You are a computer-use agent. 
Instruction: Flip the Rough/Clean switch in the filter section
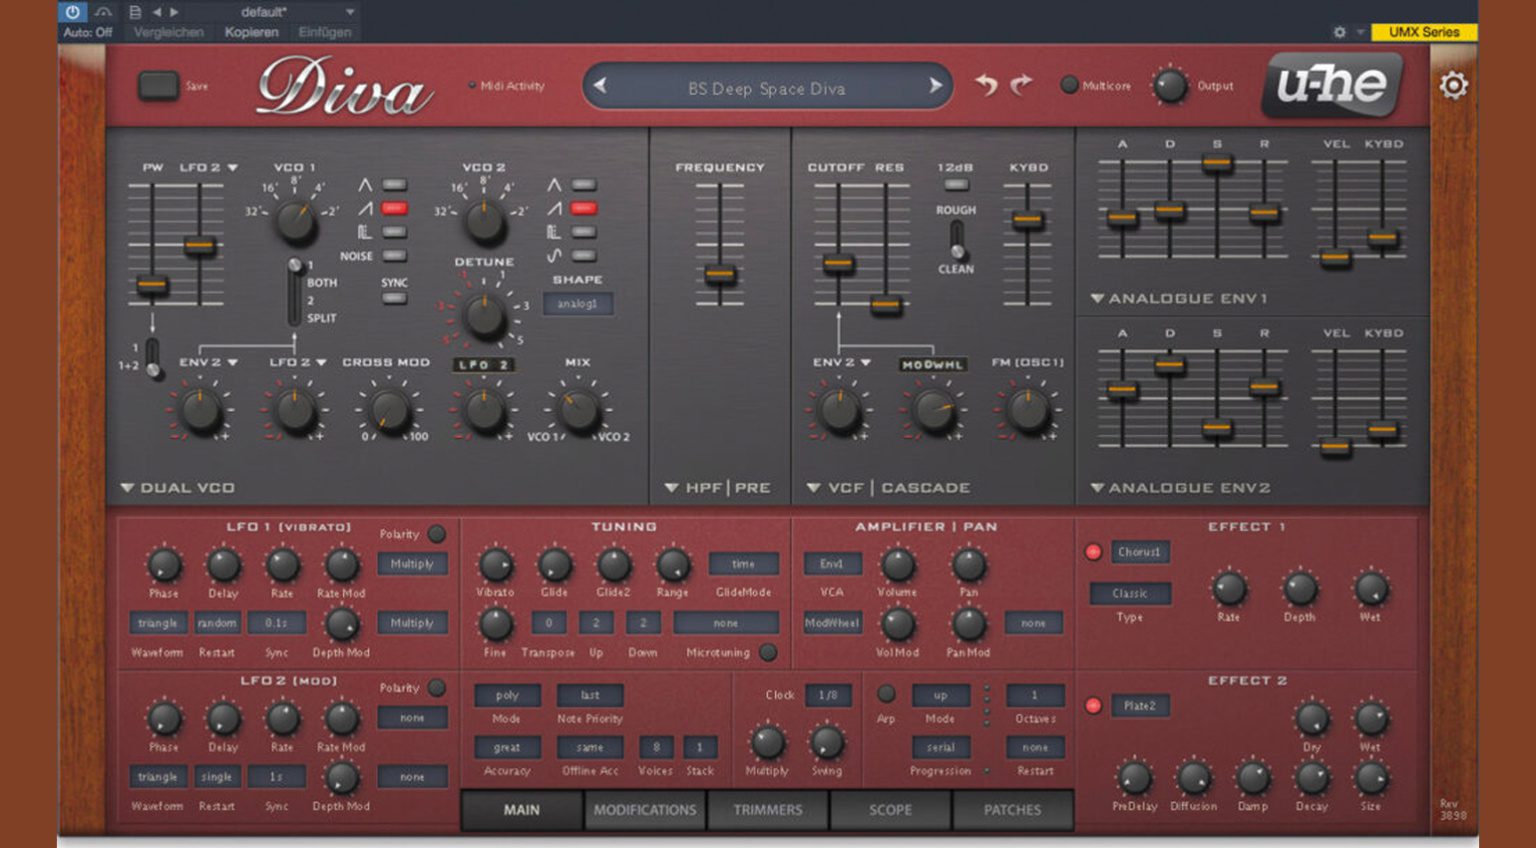(x=956, y=242)
